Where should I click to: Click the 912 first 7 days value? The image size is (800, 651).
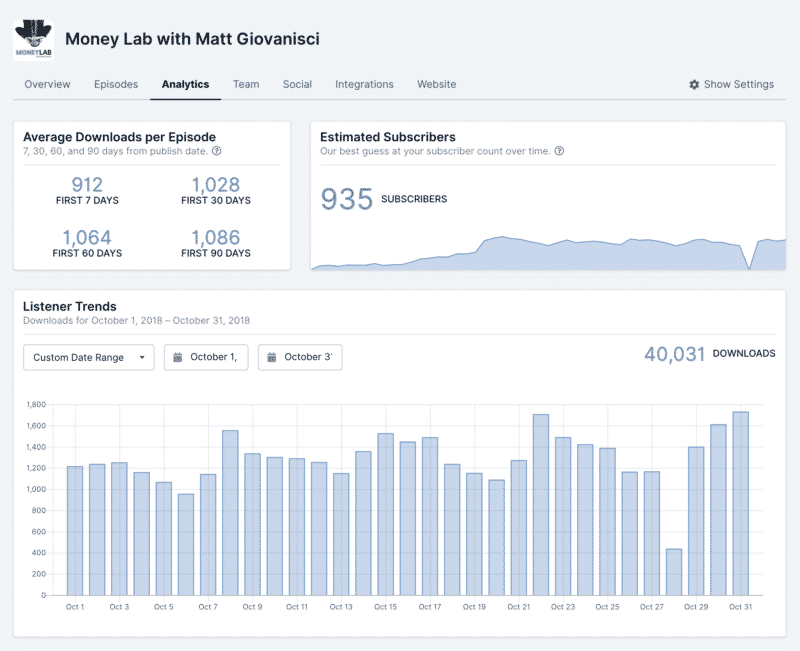tap(87, 185)
